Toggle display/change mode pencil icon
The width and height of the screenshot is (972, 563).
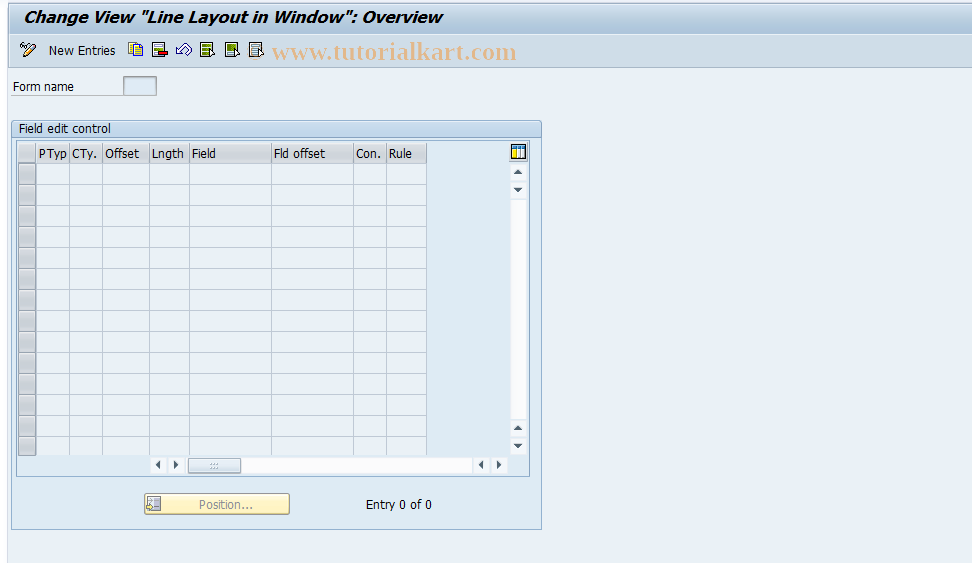coord(28,50)
